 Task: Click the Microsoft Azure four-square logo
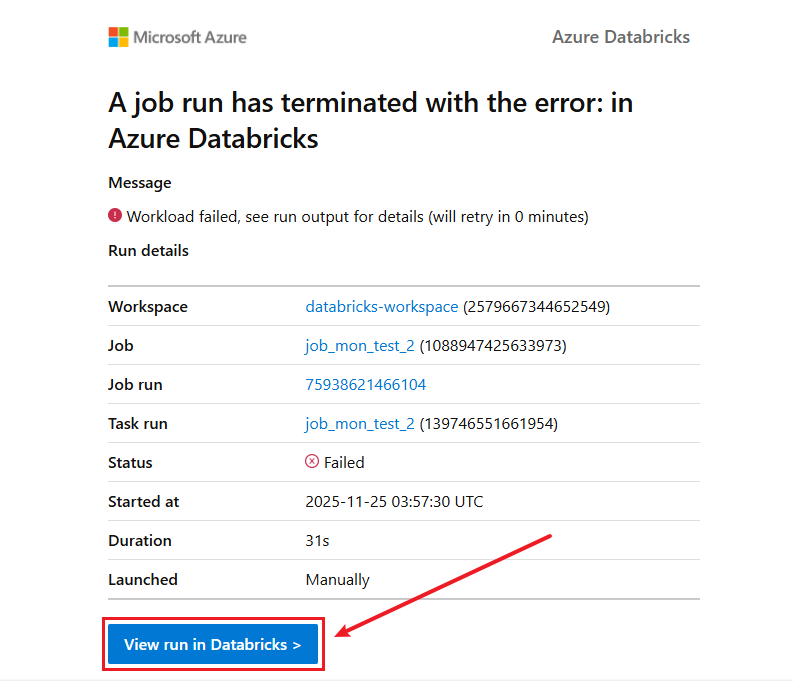[x=118, y=37]
